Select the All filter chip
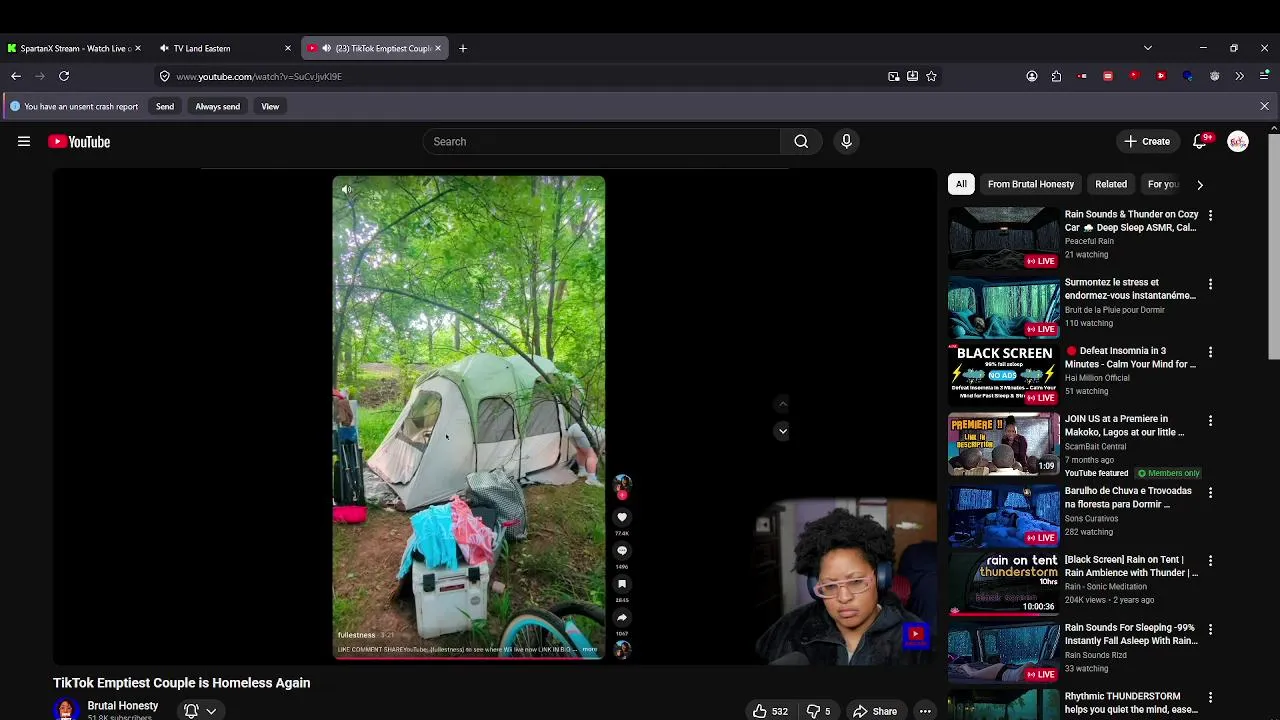 click(x=961, y=184)
